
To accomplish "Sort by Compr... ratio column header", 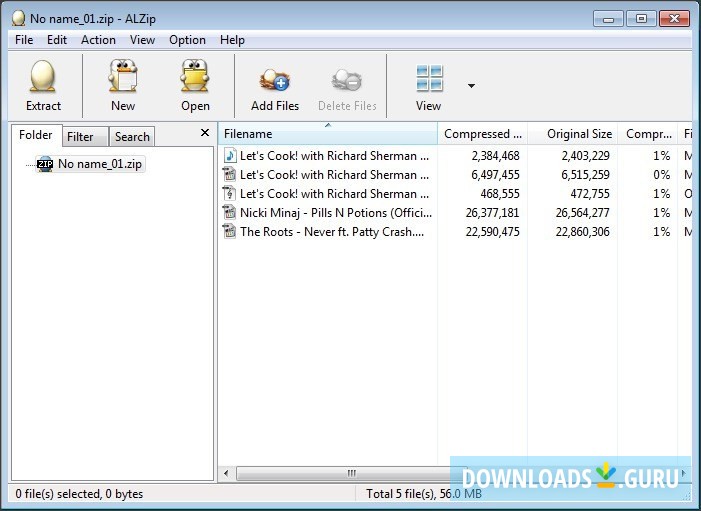I will (x=648, y=134).
